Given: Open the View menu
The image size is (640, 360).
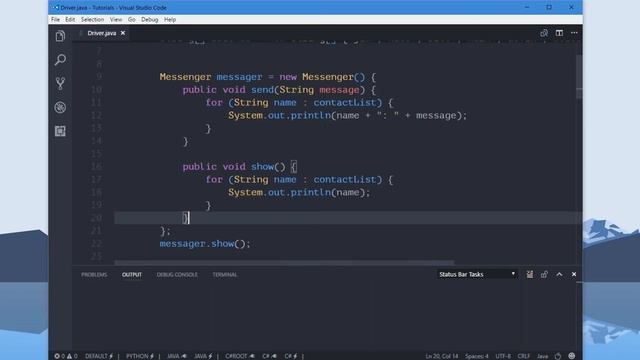Looking at the screenshot, I should point(116,20).
